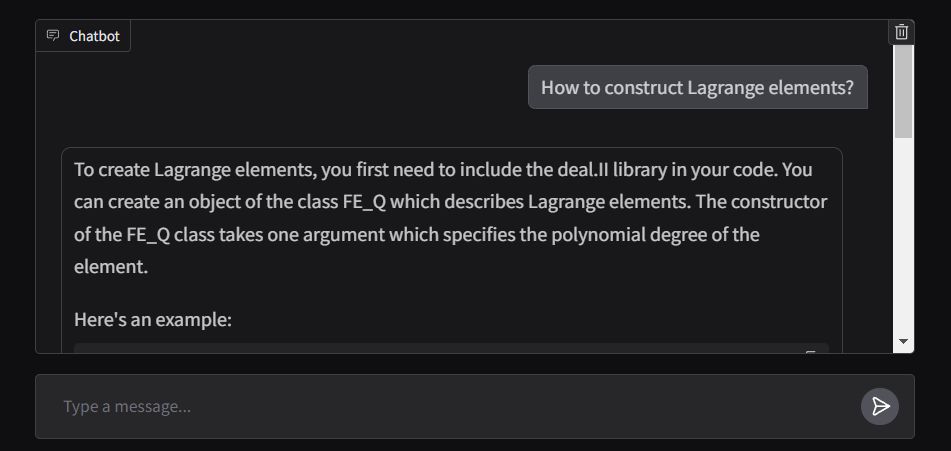Click the scrollbar down arrow

pos(904,341)
